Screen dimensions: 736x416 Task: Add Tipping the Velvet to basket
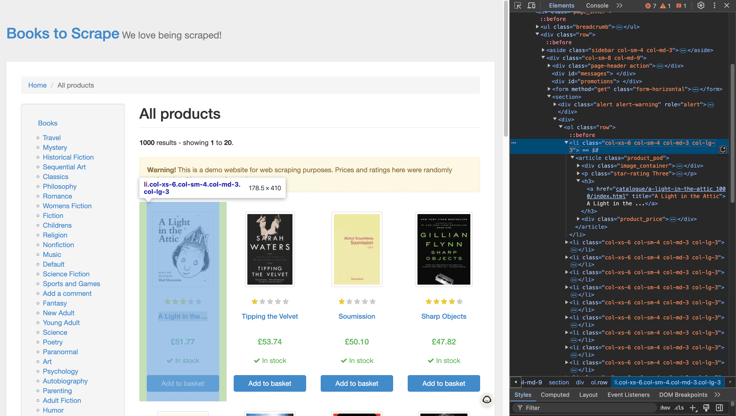pyautogui.click(x=270, y=383)
